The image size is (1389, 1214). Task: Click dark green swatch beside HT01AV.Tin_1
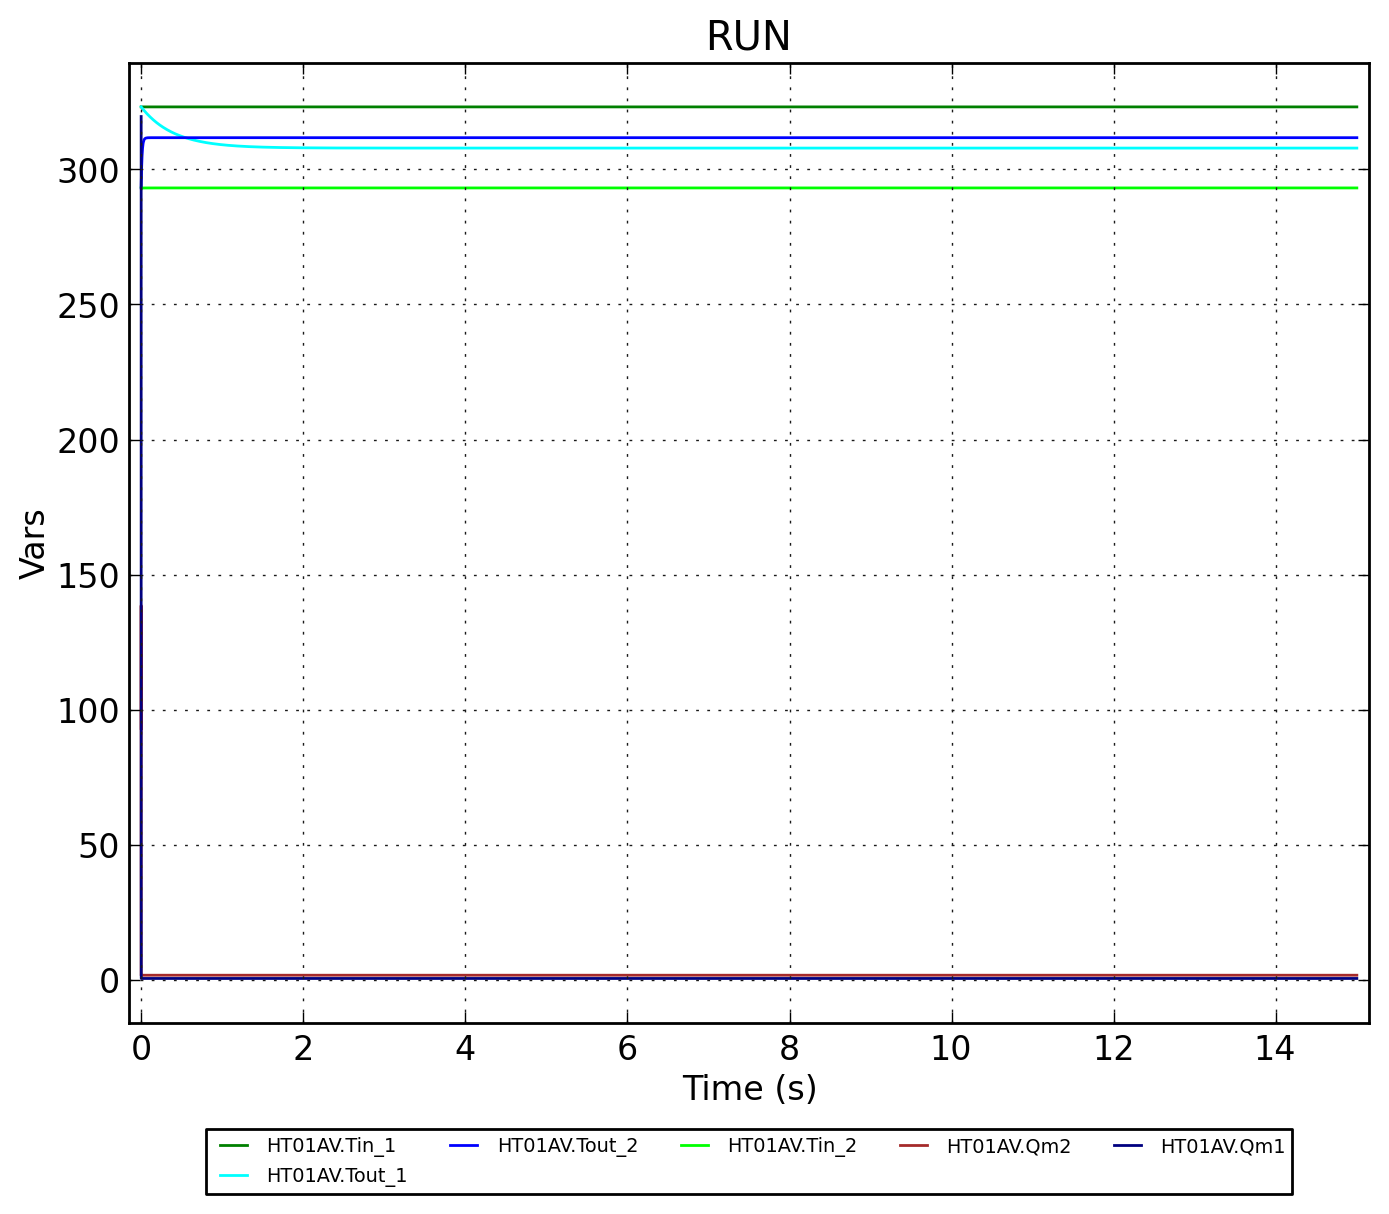click(234, 1146)
